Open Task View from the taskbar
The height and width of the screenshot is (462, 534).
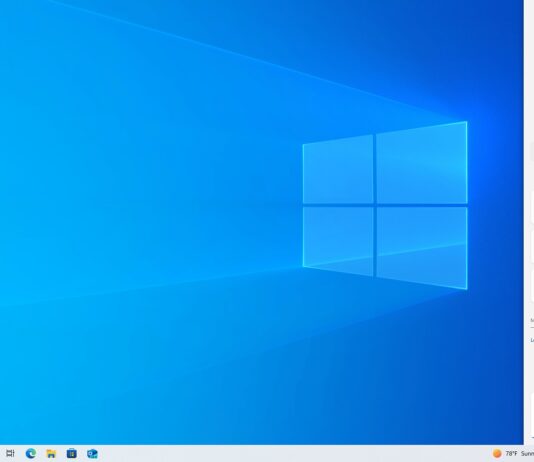coord(10,453)
